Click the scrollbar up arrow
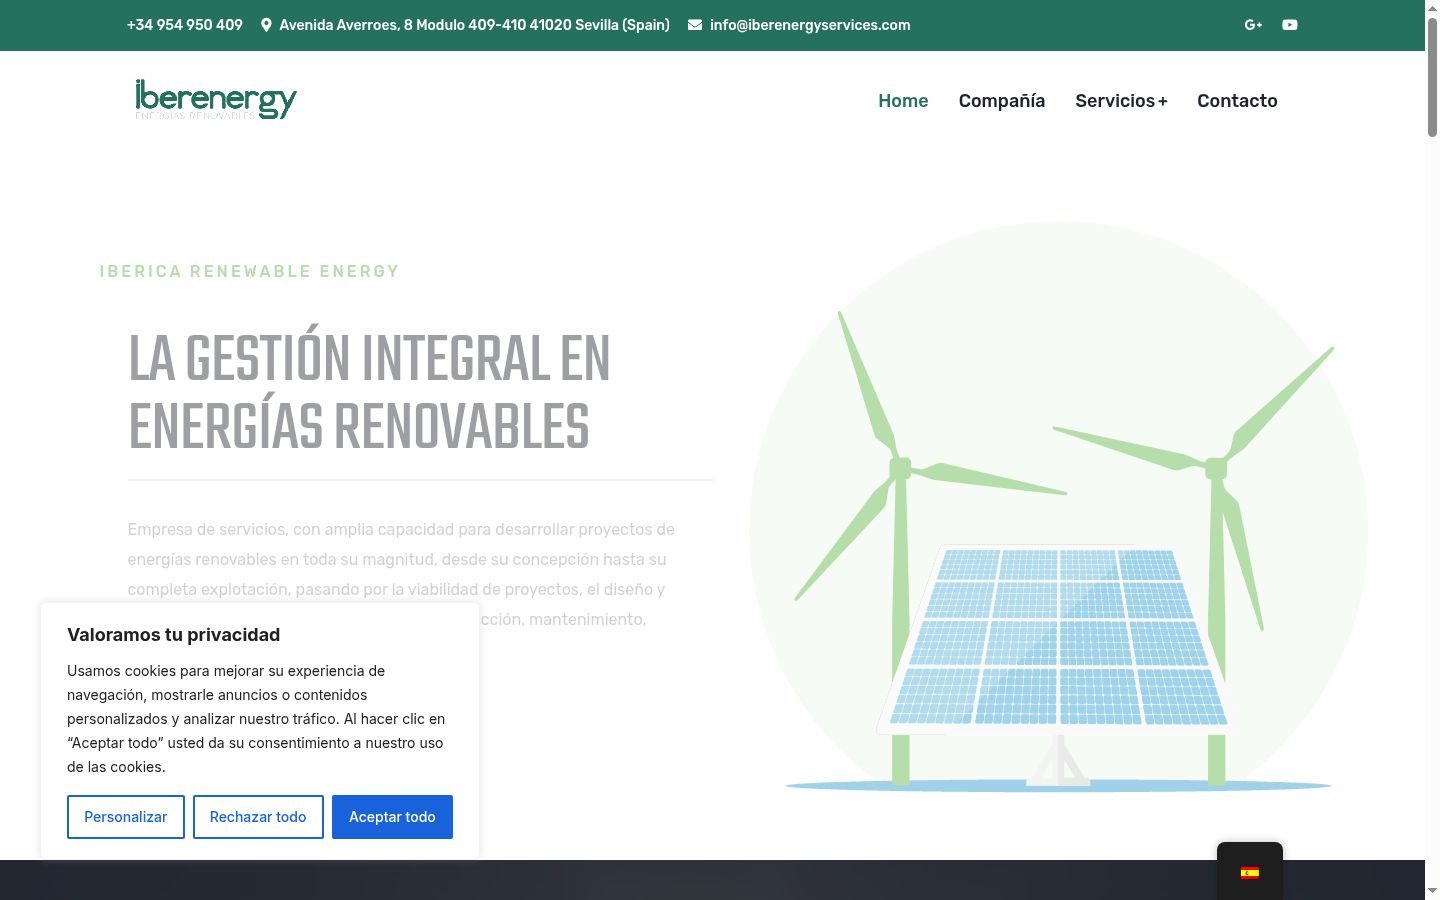1440x900 pixels. click(1432, 8)
